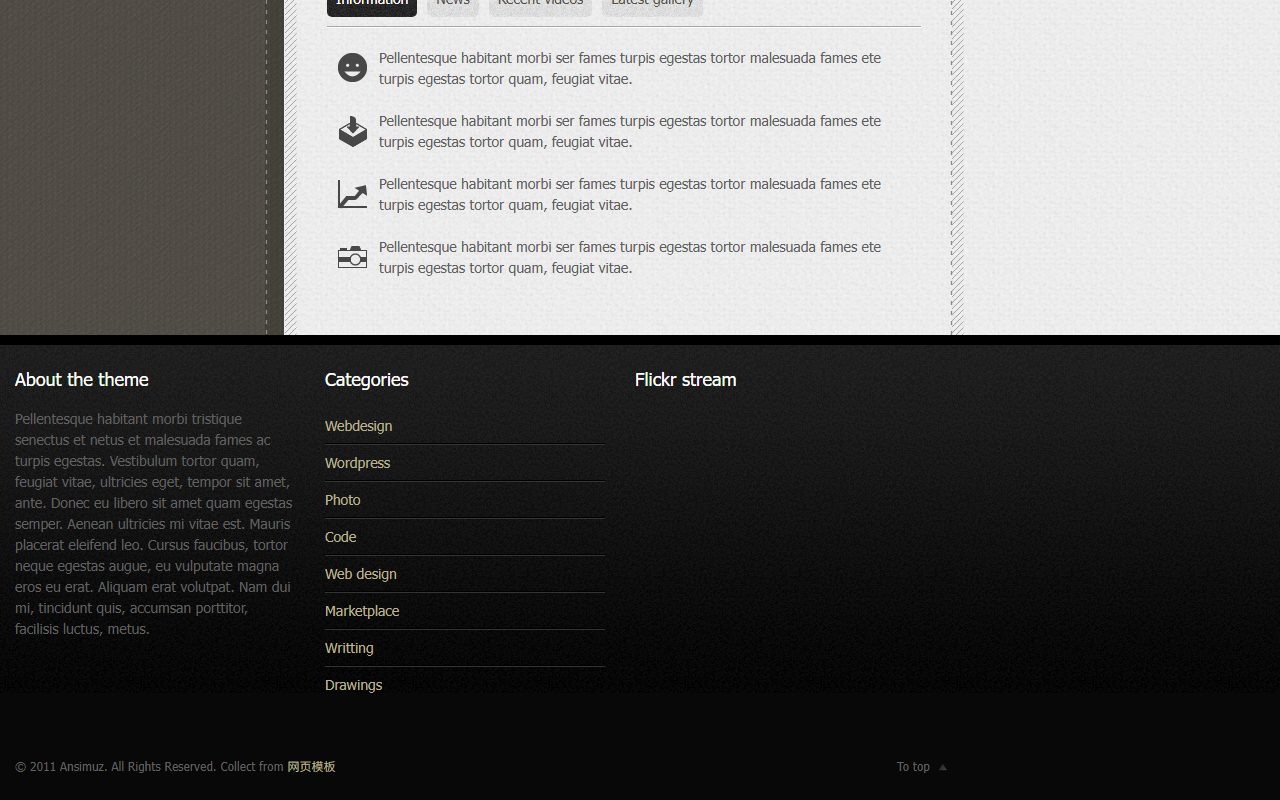
Task: Follow the 网页模板 footer link
Action: point(311,767)
